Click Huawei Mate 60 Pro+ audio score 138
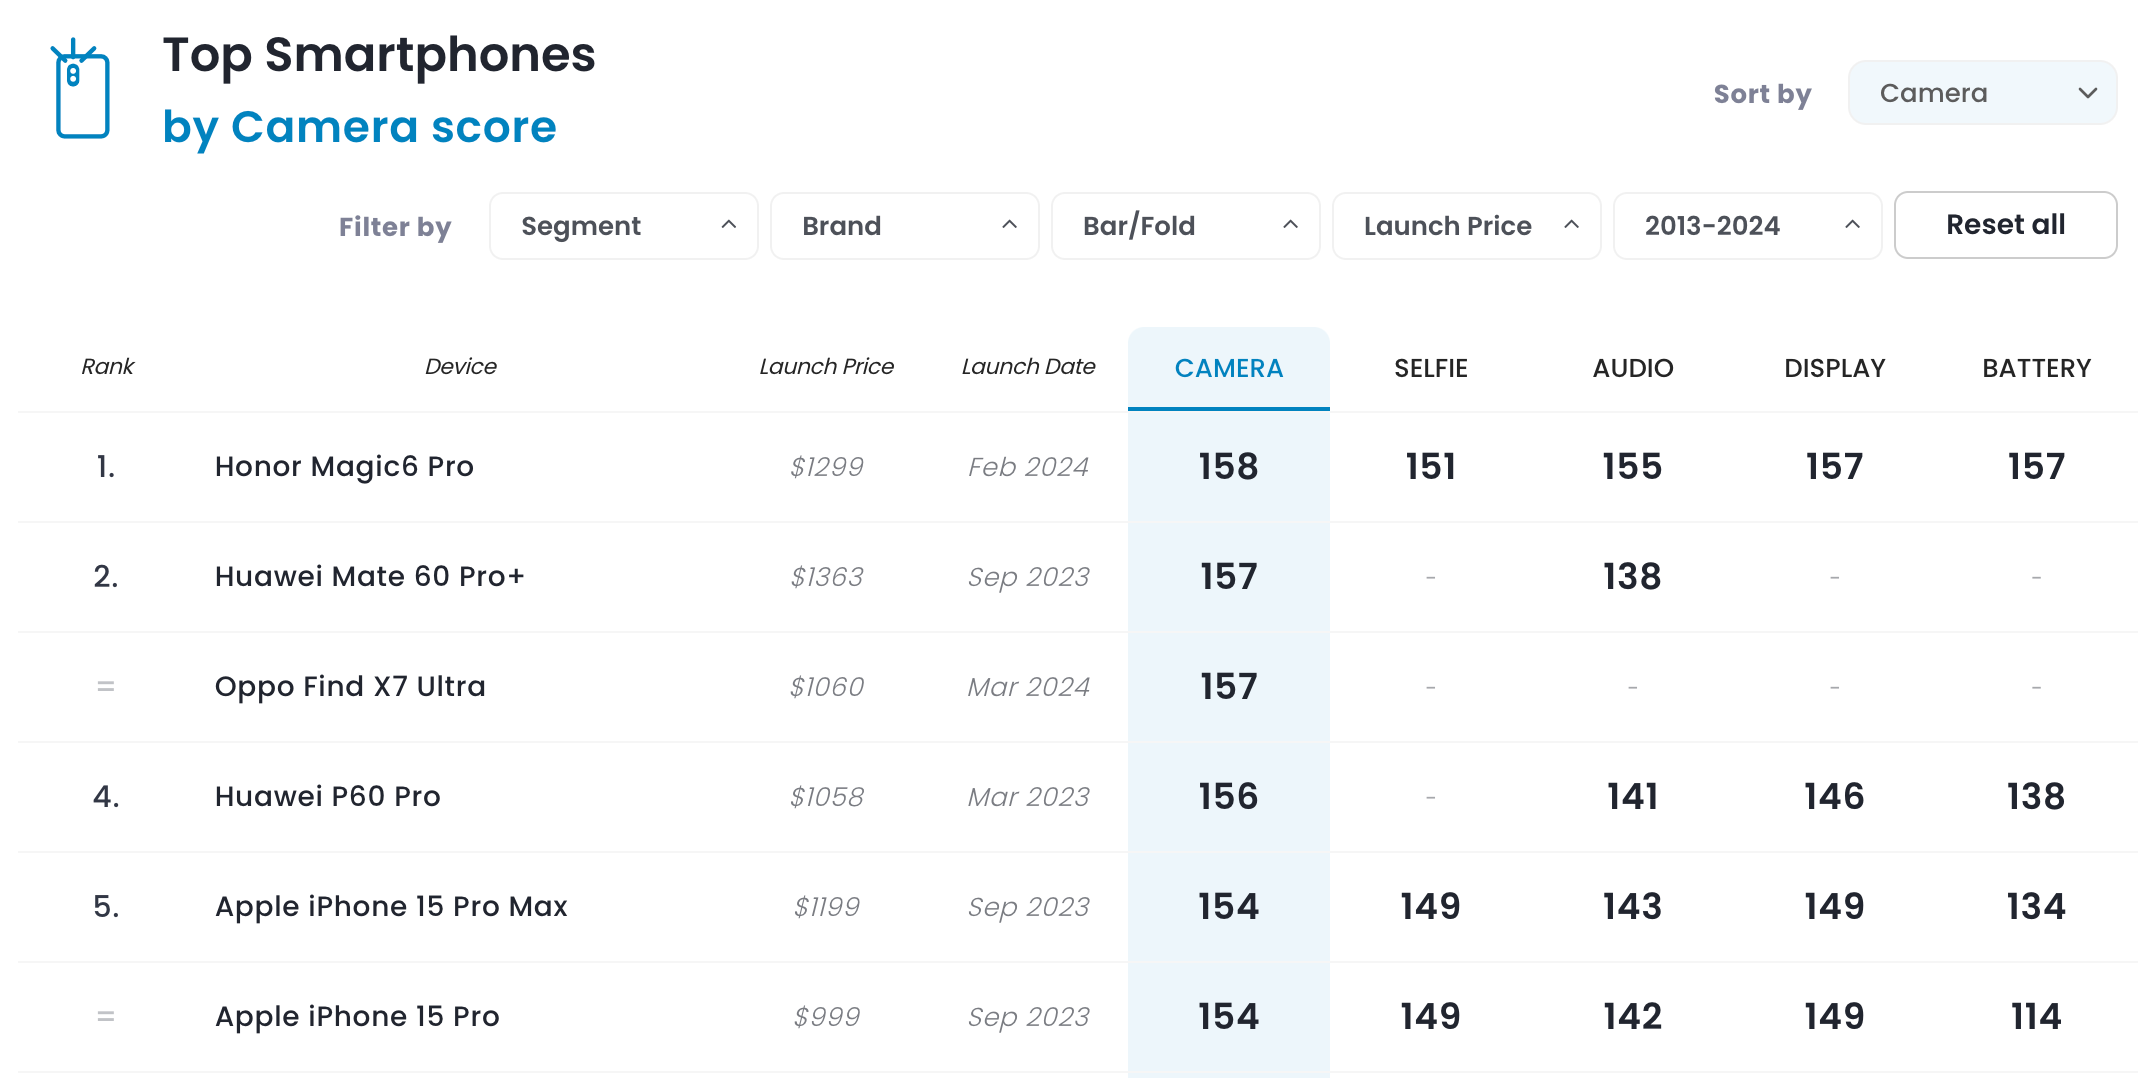This screenshot has width=2154, height=1078. [x=1633, y=577]
